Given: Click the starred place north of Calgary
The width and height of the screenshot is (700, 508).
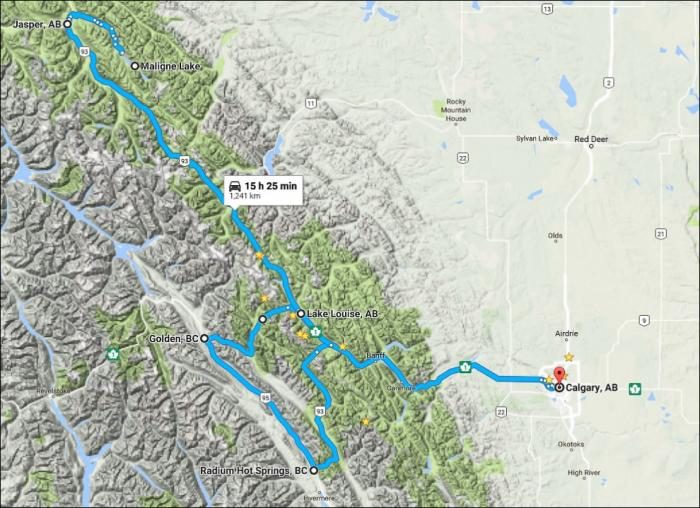Looking at the screenshot, I should tap(569, 357).
